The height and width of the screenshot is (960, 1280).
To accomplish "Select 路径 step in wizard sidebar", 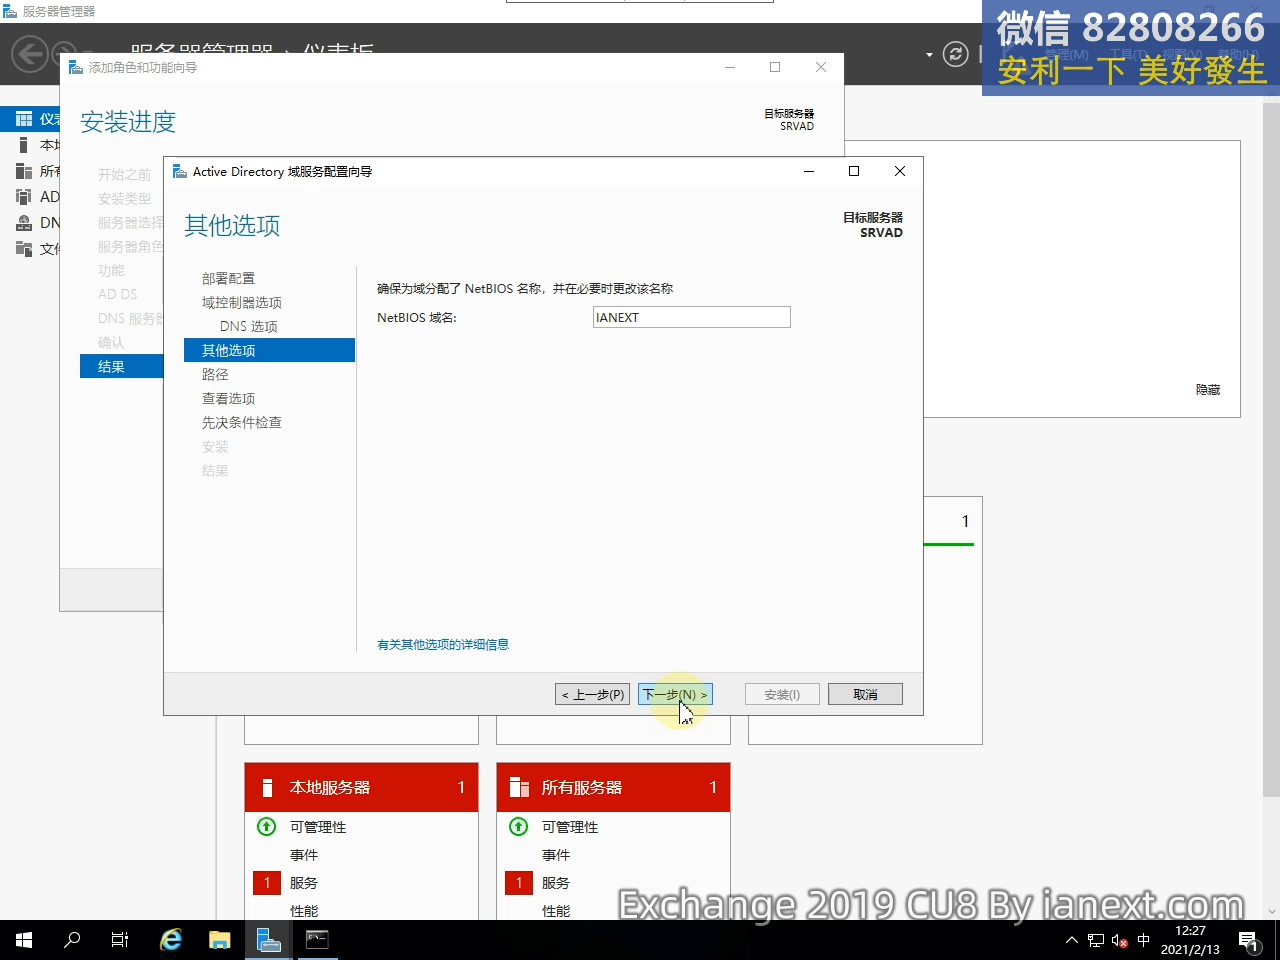I will click(x=215, y=374).
